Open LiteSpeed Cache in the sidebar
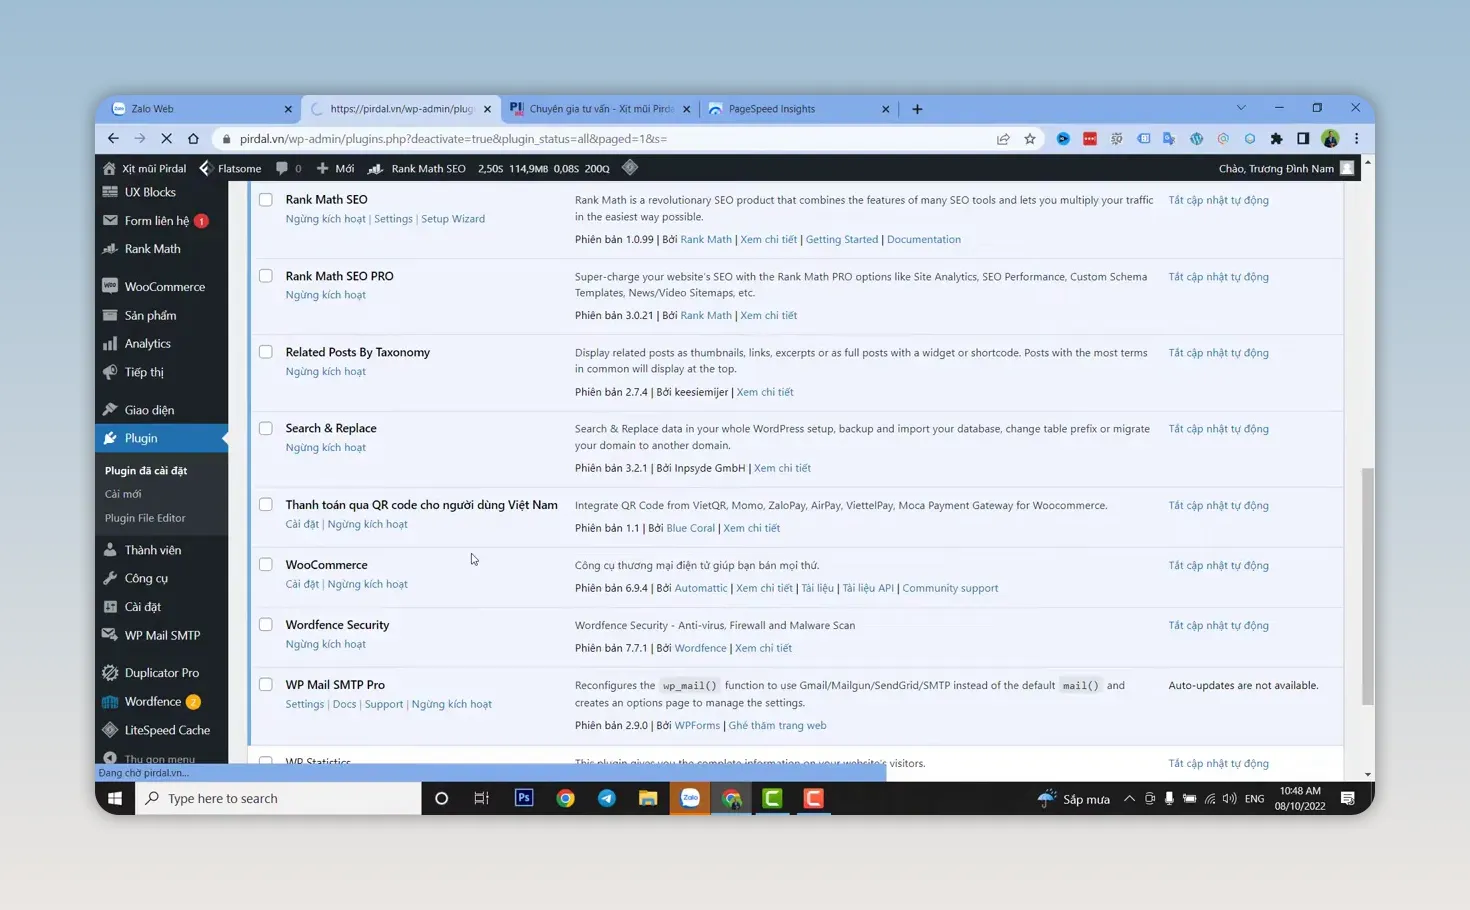The image size is (1470, 910). (x=167, y=730)
